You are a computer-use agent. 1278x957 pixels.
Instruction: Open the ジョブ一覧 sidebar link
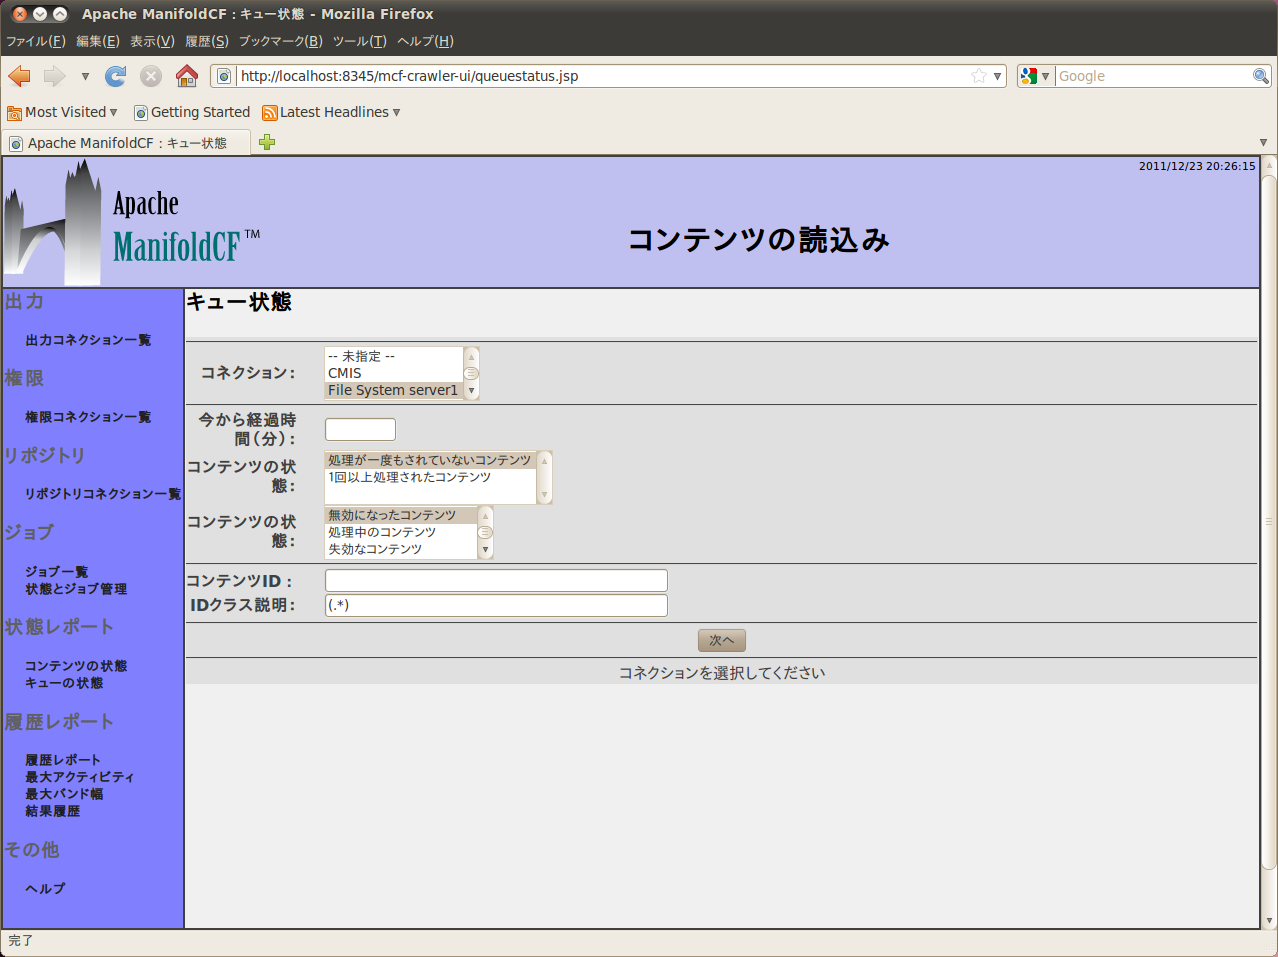(x=57, y=571)
